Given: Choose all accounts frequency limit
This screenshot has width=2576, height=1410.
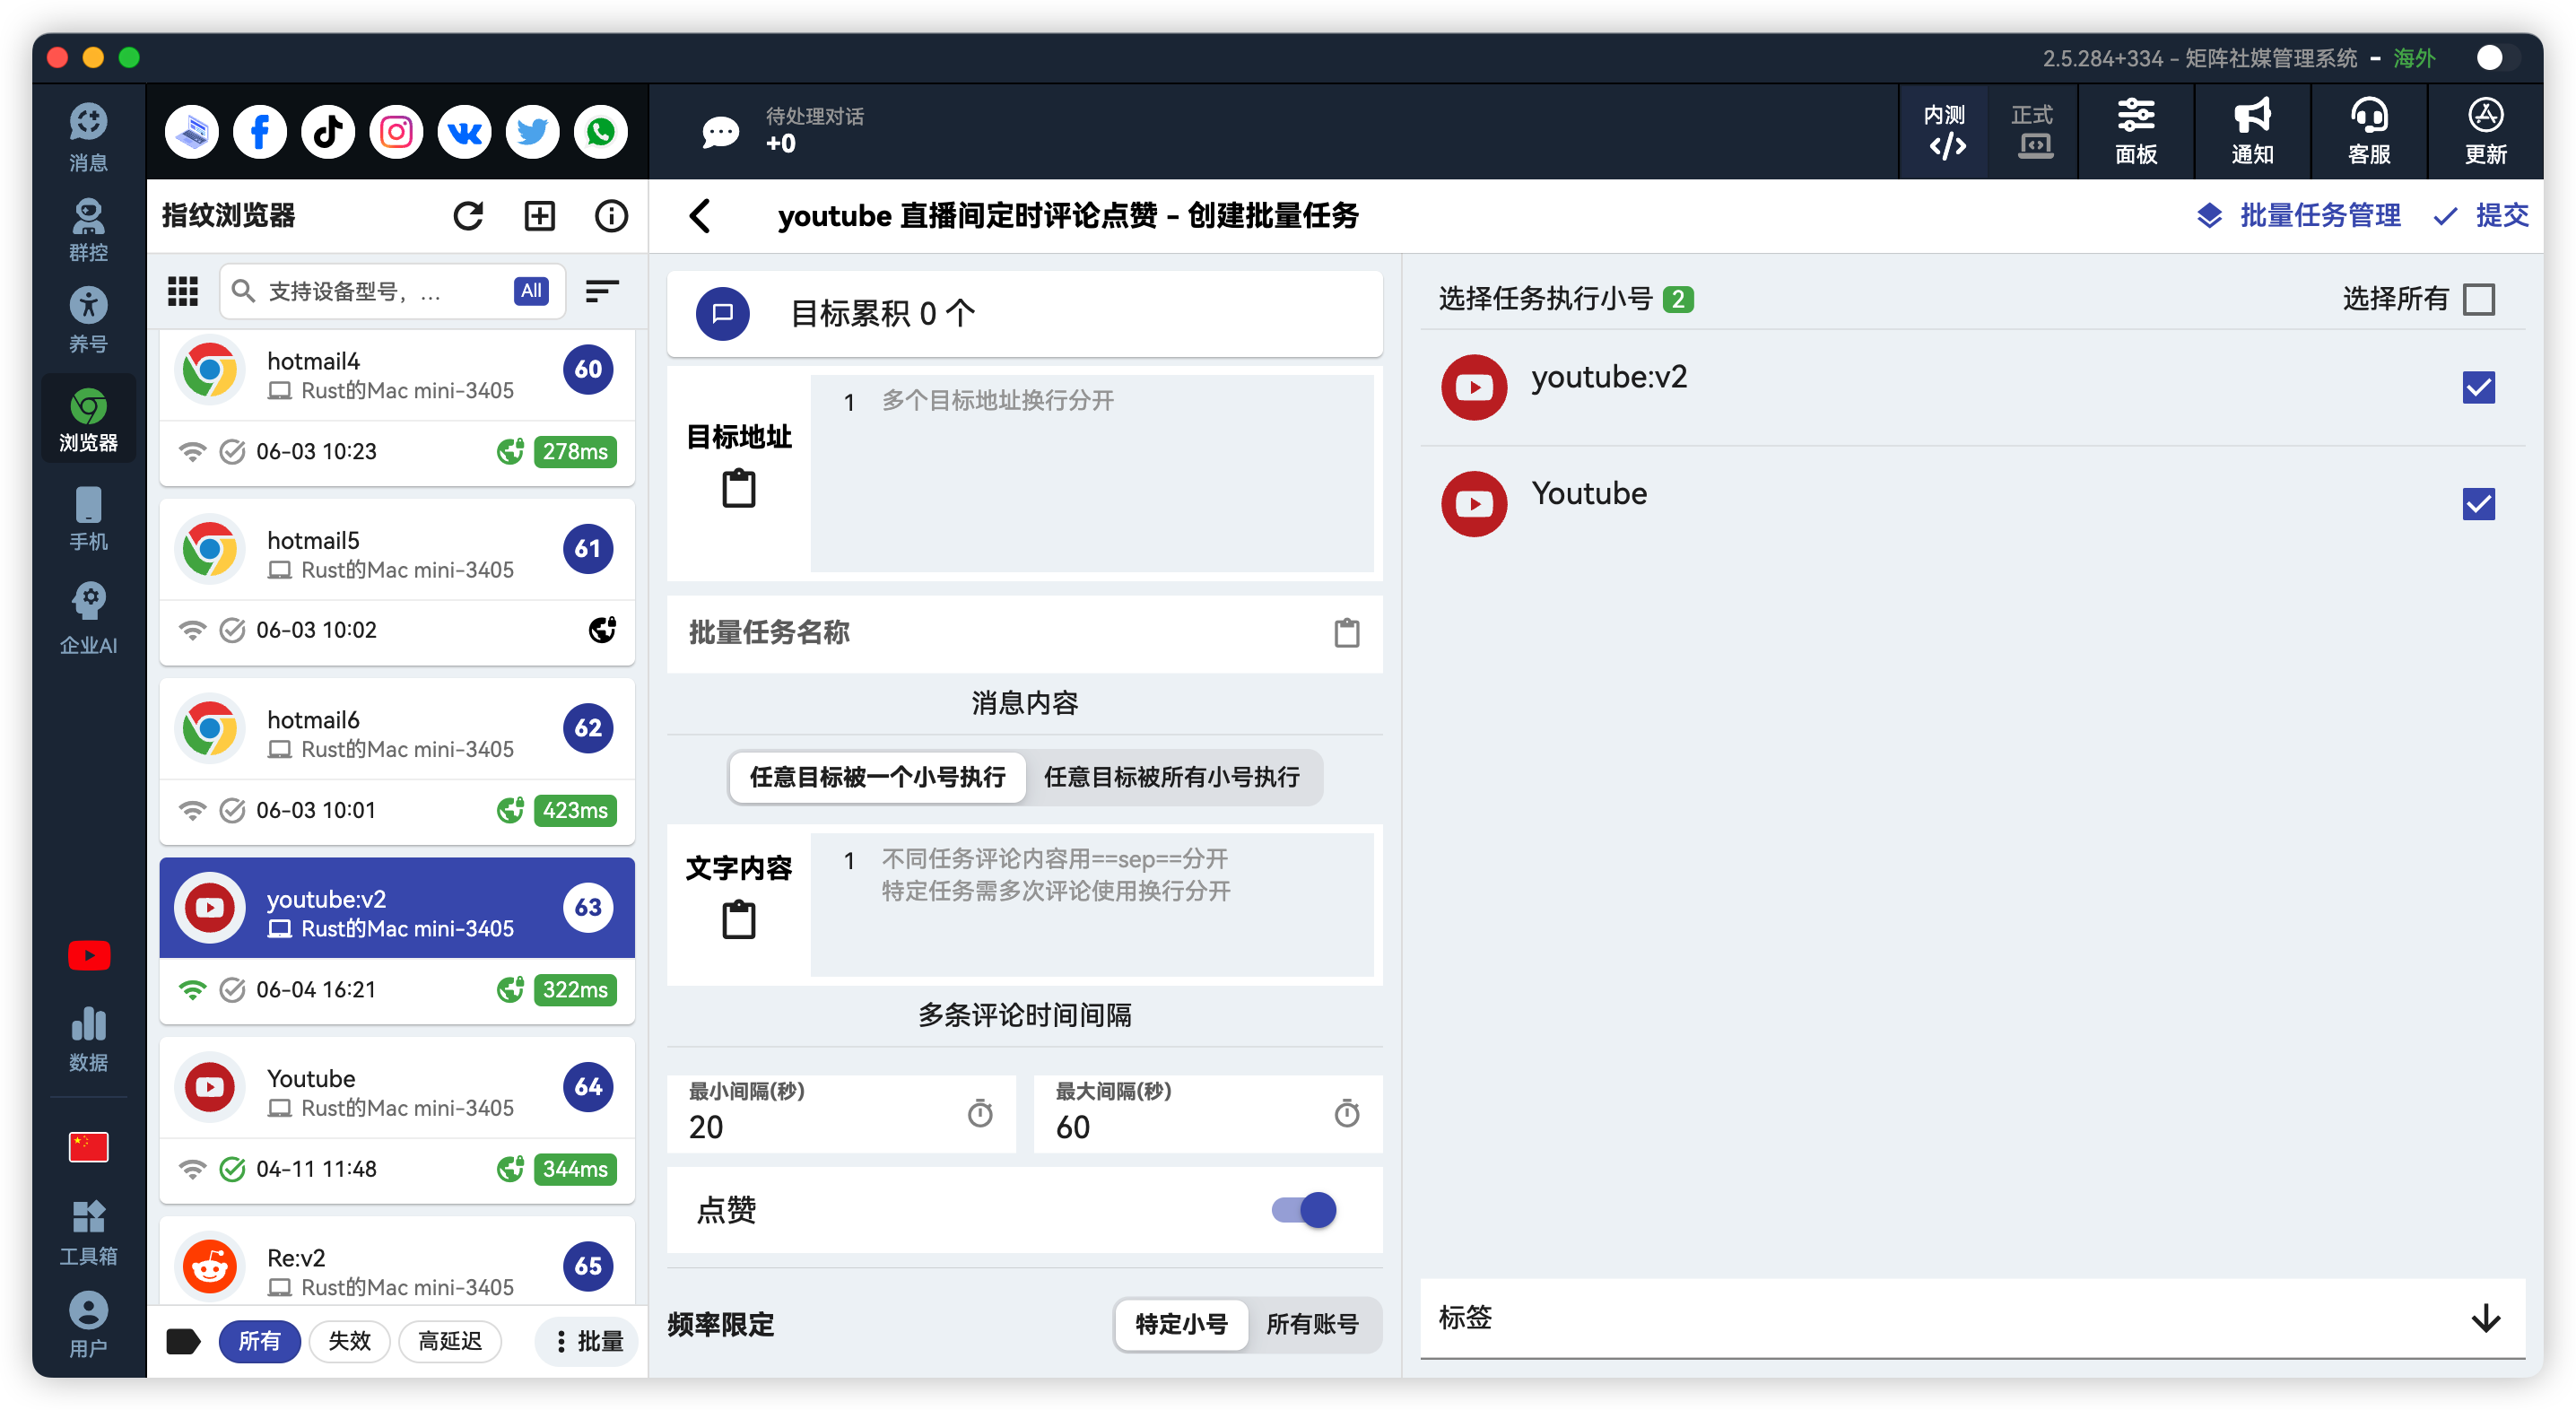Looking at the screenshot, I should click(x=1312, y=1324).
